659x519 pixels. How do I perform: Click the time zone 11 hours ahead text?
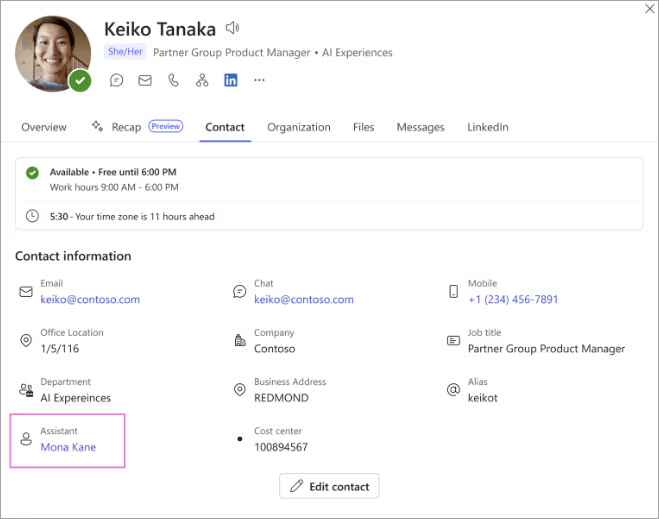point(132,216)
